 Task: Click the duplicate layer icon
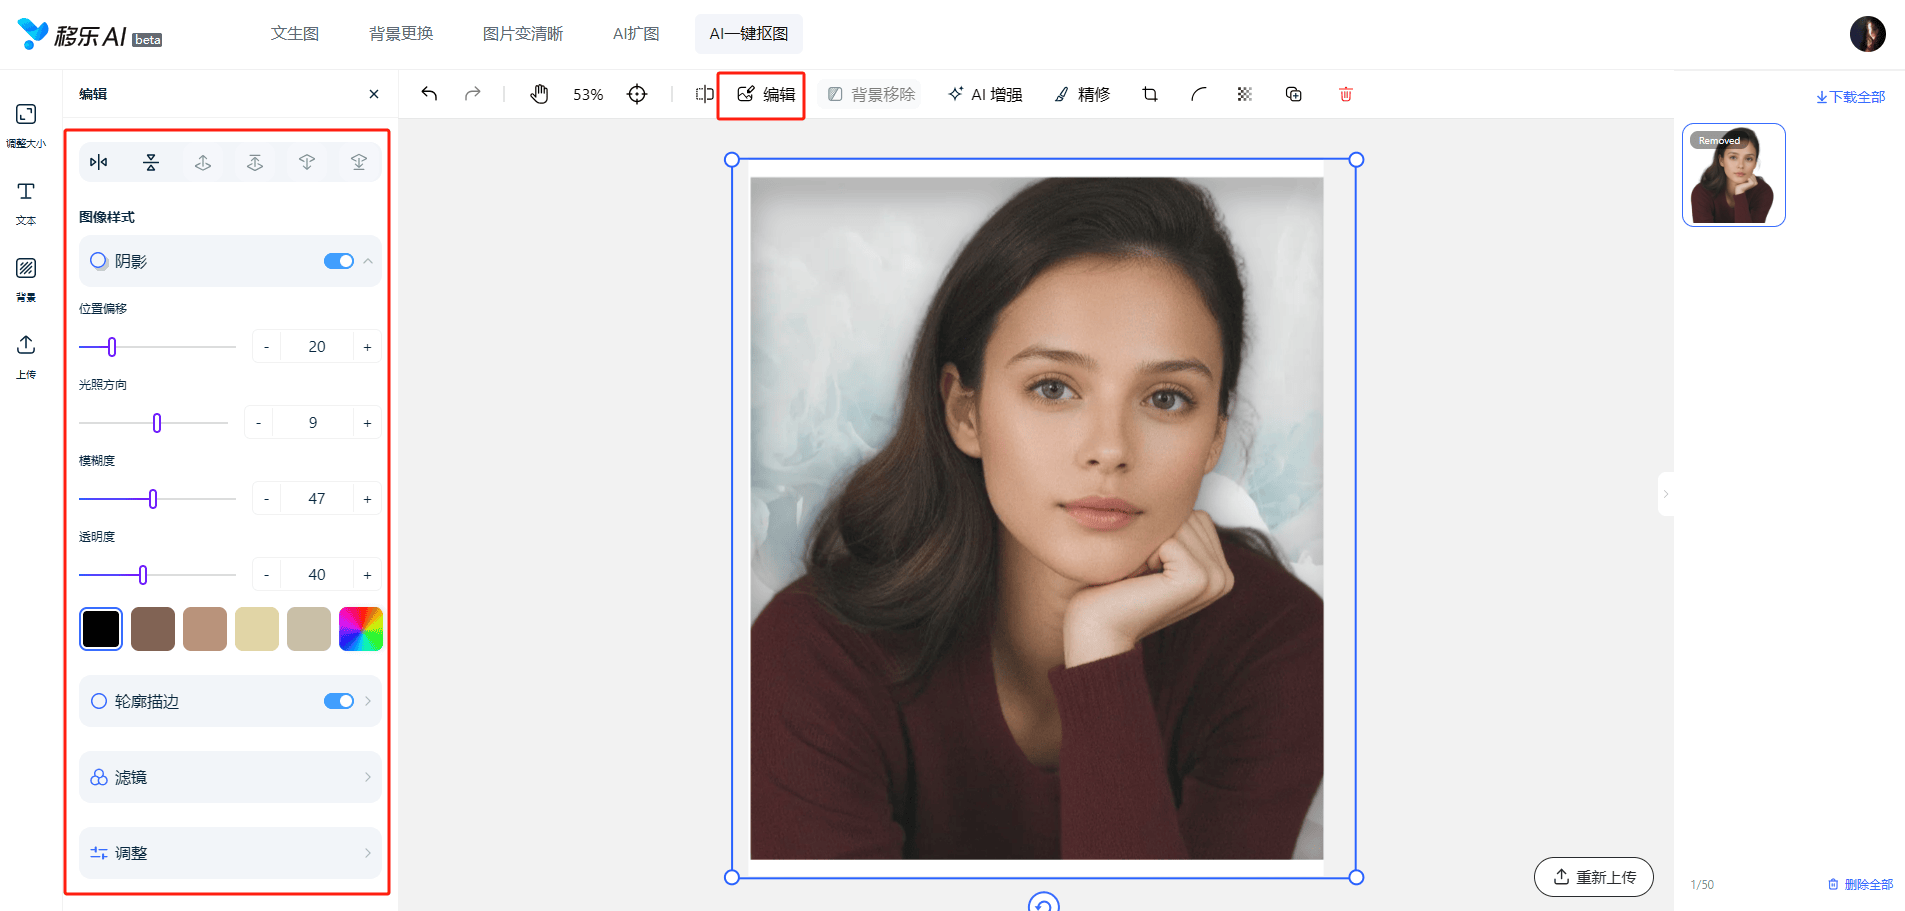1294,94
